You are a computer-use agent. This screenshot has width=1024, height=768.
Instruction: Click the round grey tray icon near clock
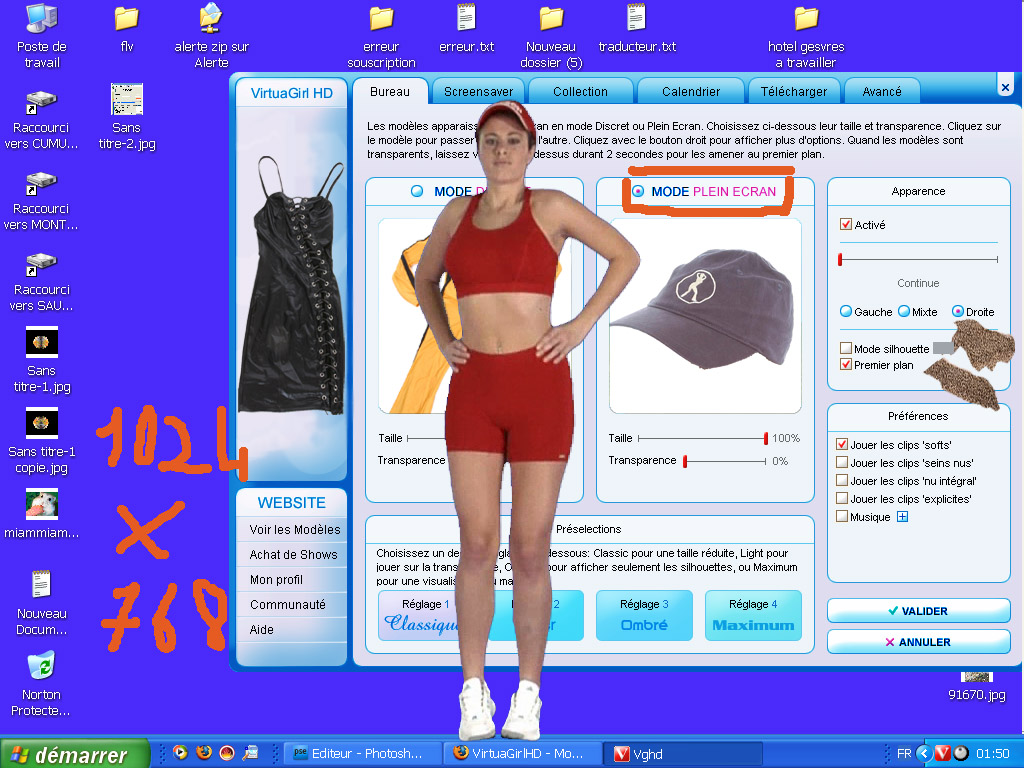point(961,753)
